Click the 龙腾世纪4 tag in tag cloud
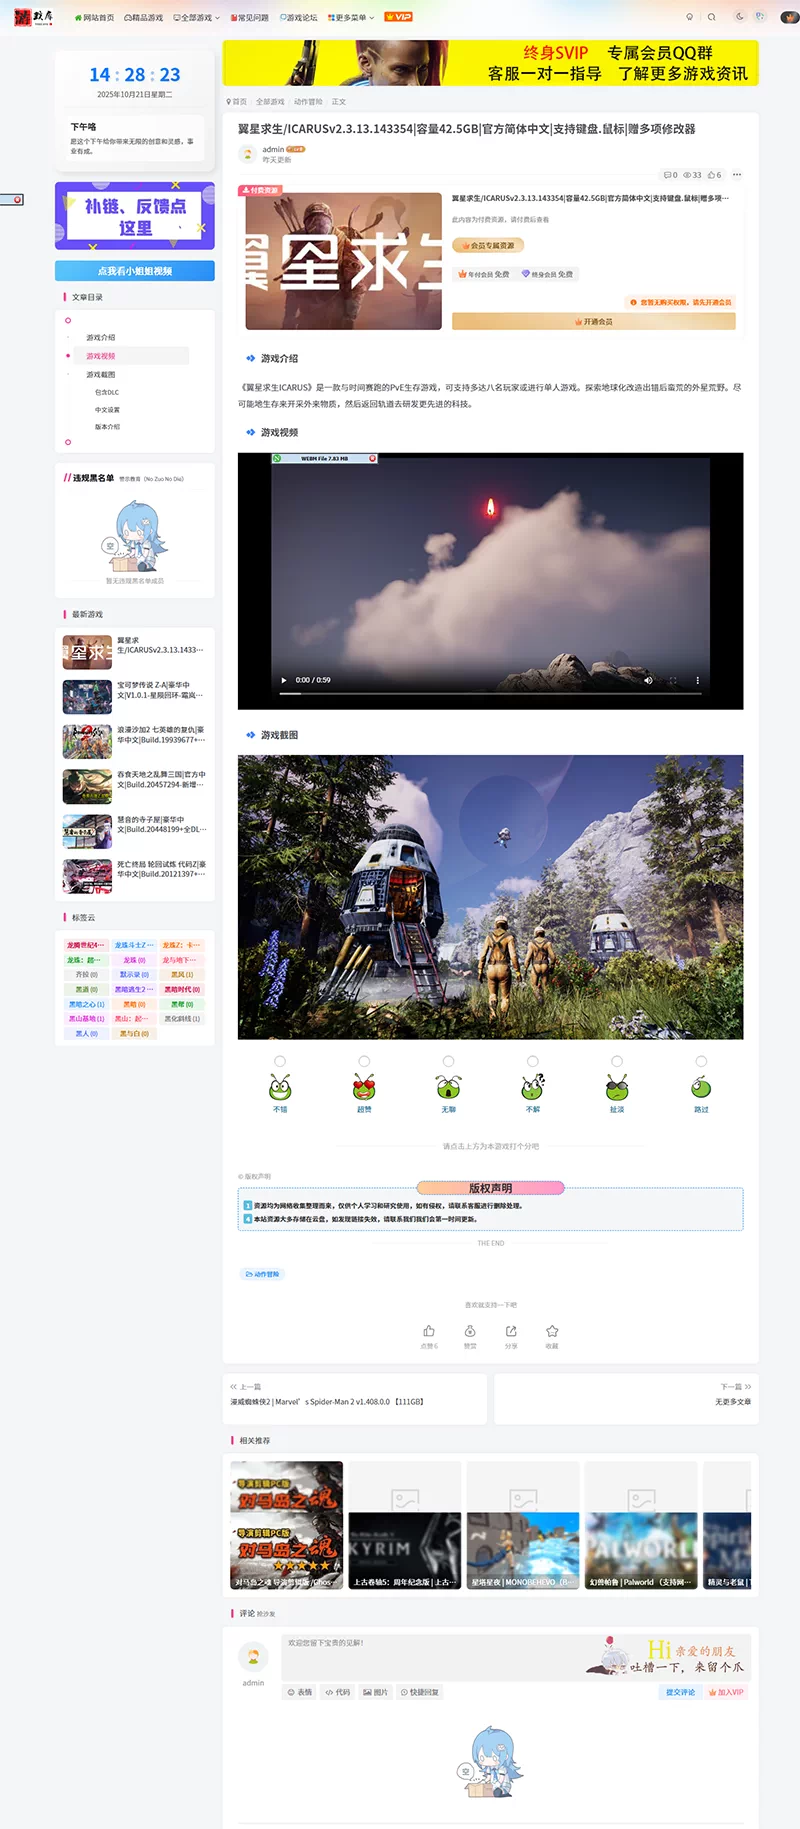The image size is (800, 1829). tap(85, 945)
